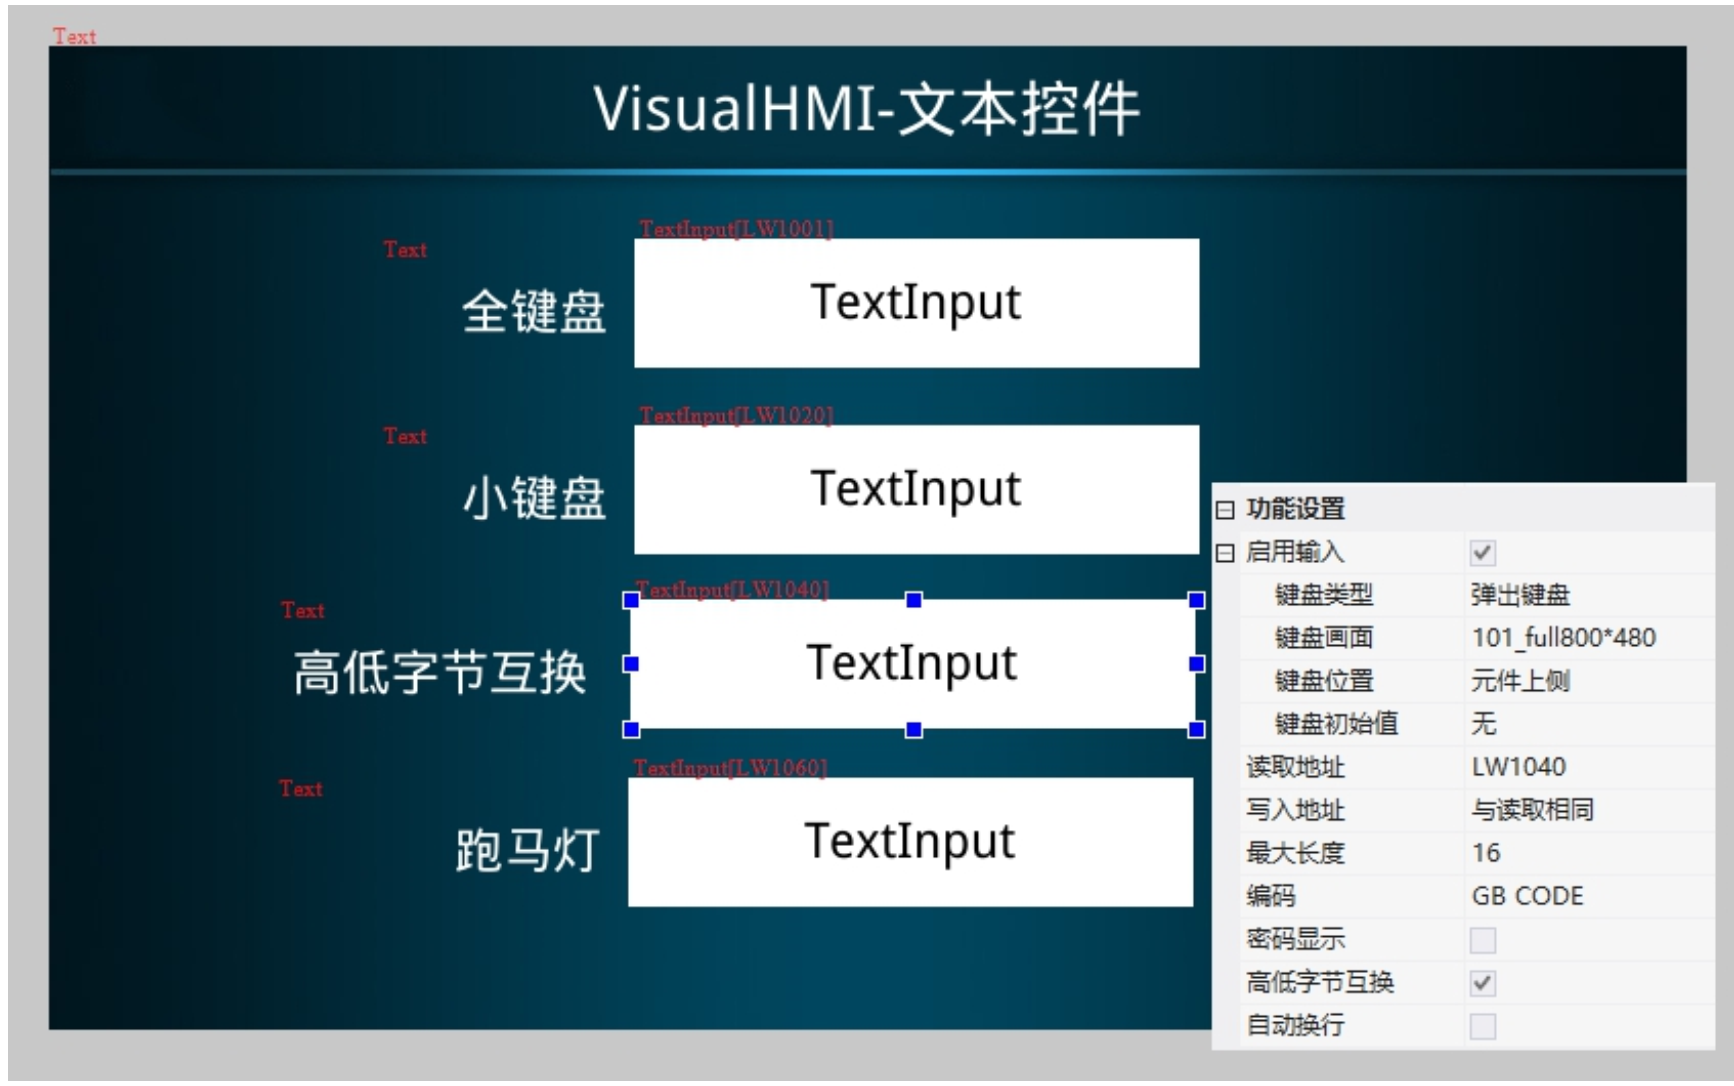Image resolution: width=1734 pixels, height=1086 pixels.
Task: Click the top-center resize handle of selected TextInput
Action: point(913,600)
